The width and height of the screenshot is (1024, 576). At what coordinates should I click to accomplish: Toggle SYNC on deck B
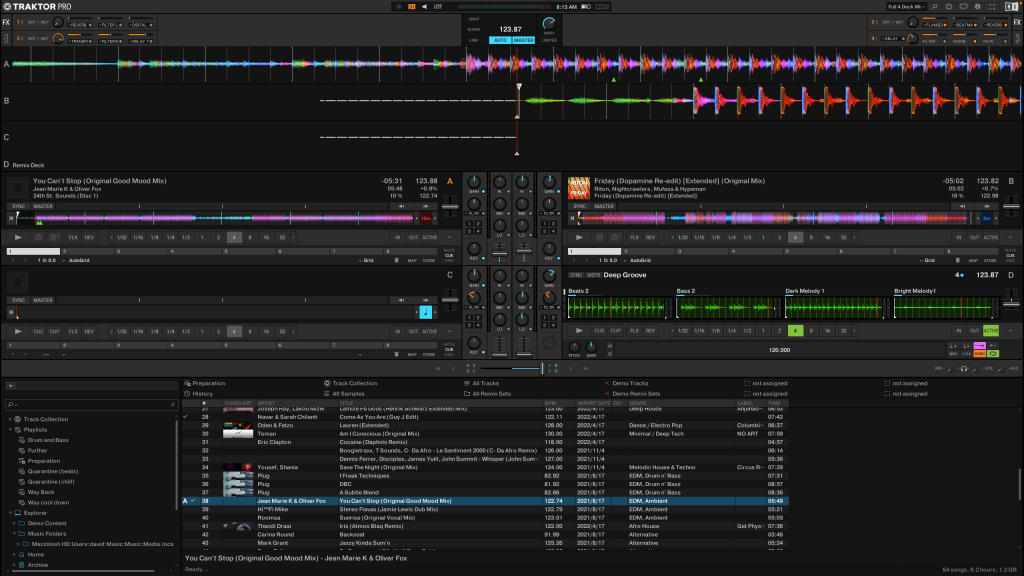[579, 206]
